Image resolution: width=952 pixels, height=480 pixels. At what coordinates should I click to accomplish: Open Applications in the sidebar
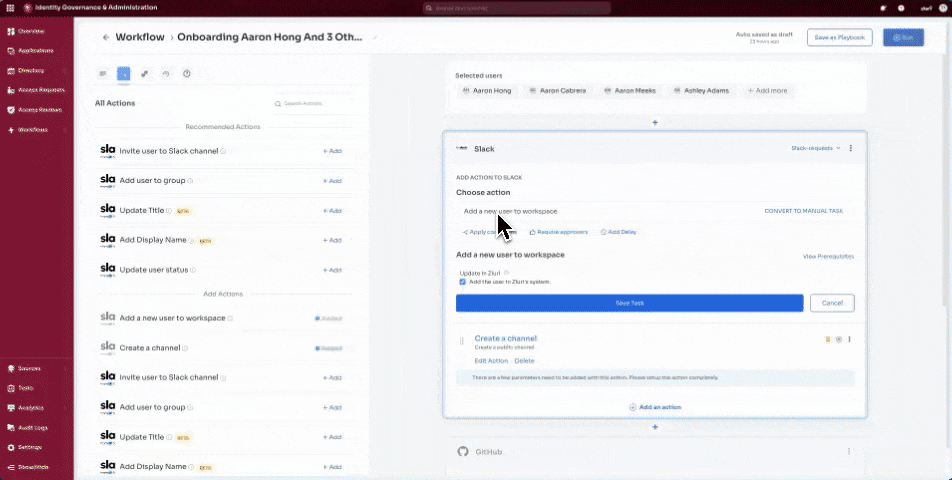tap(30, 51)
